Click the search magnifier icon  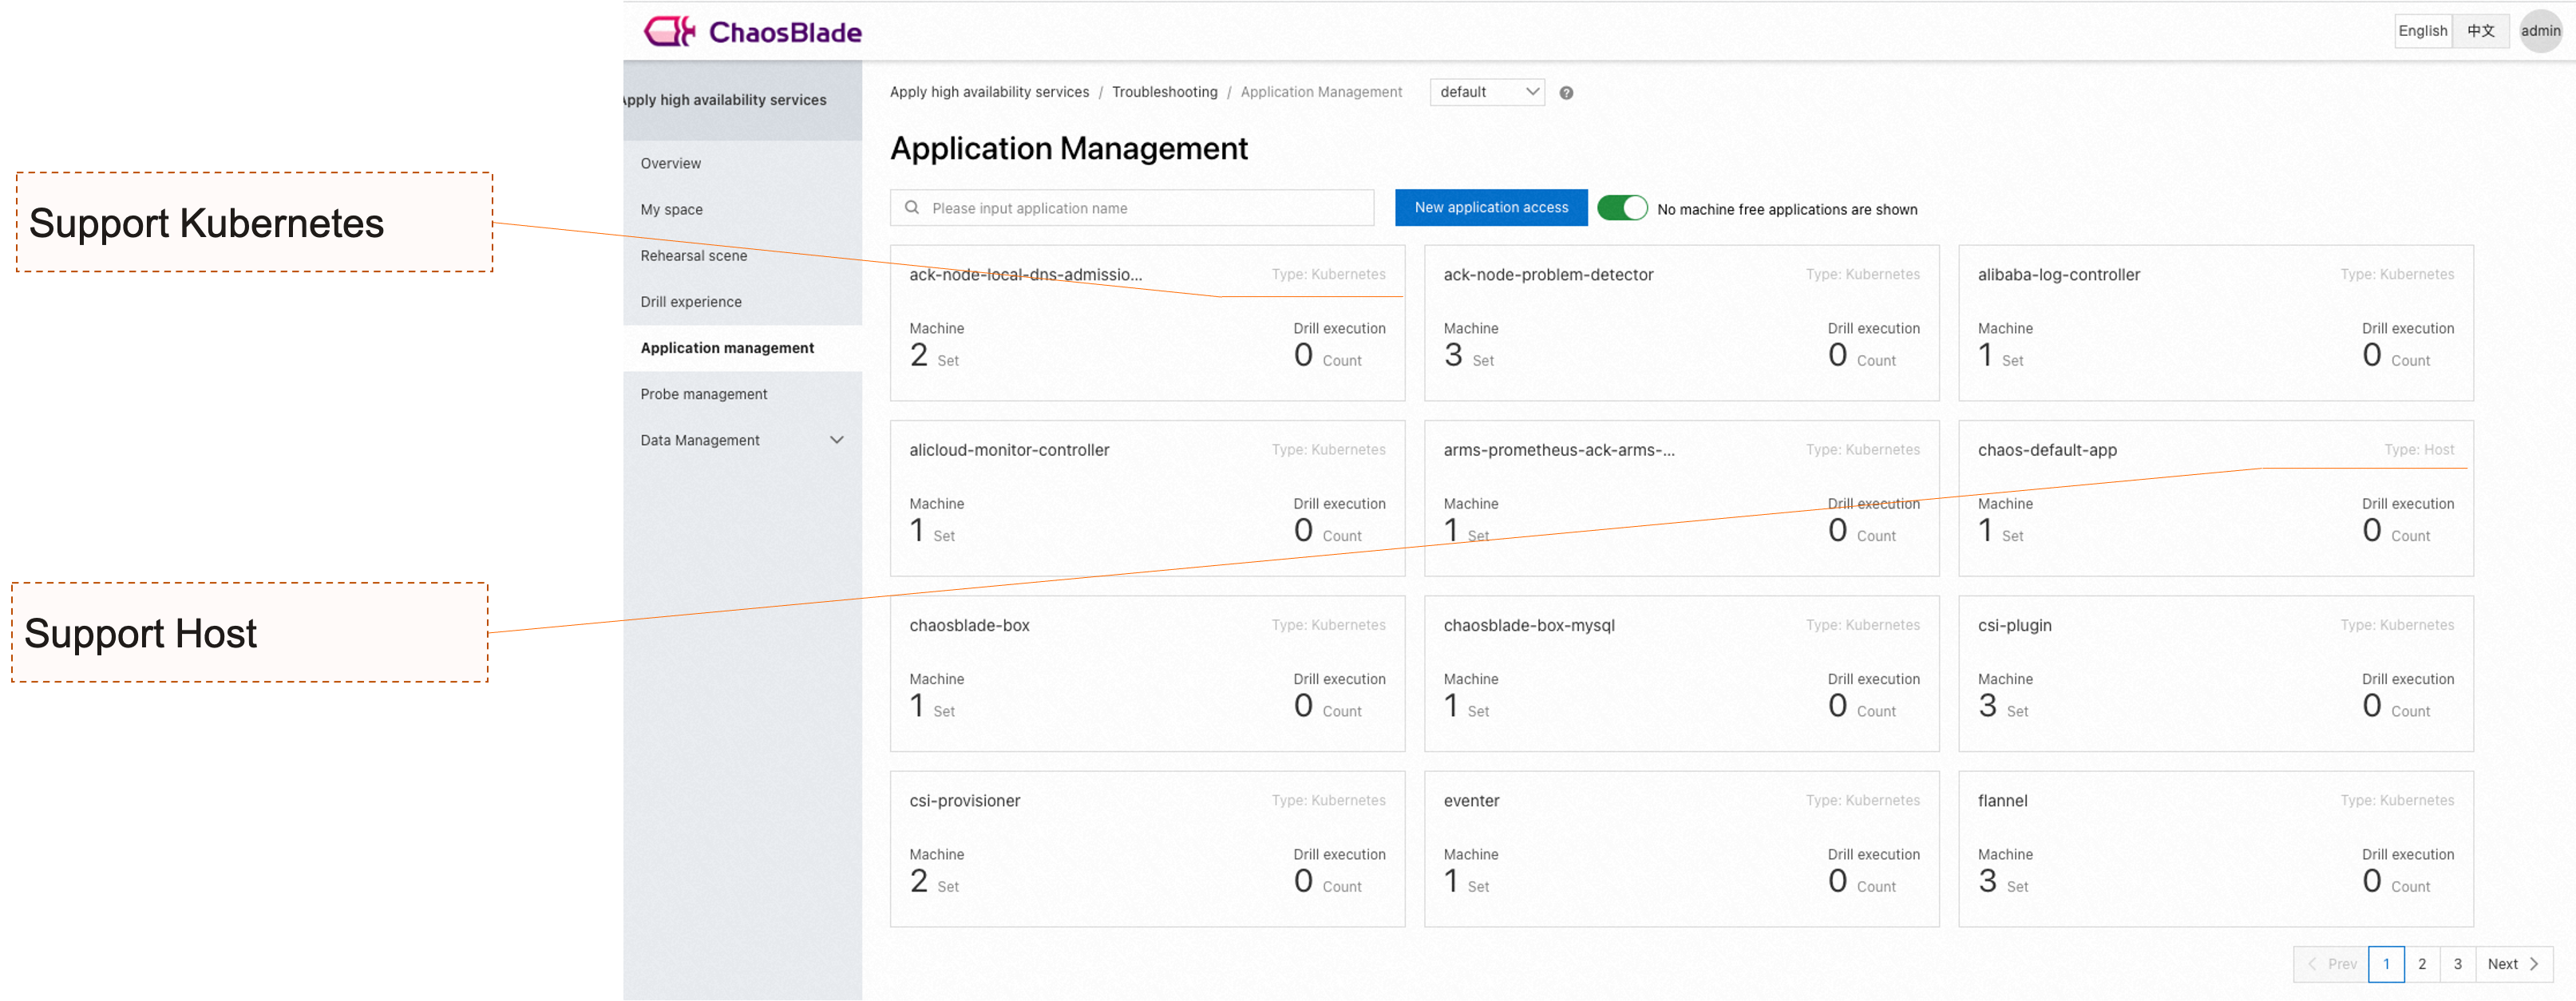coord(912,208)
